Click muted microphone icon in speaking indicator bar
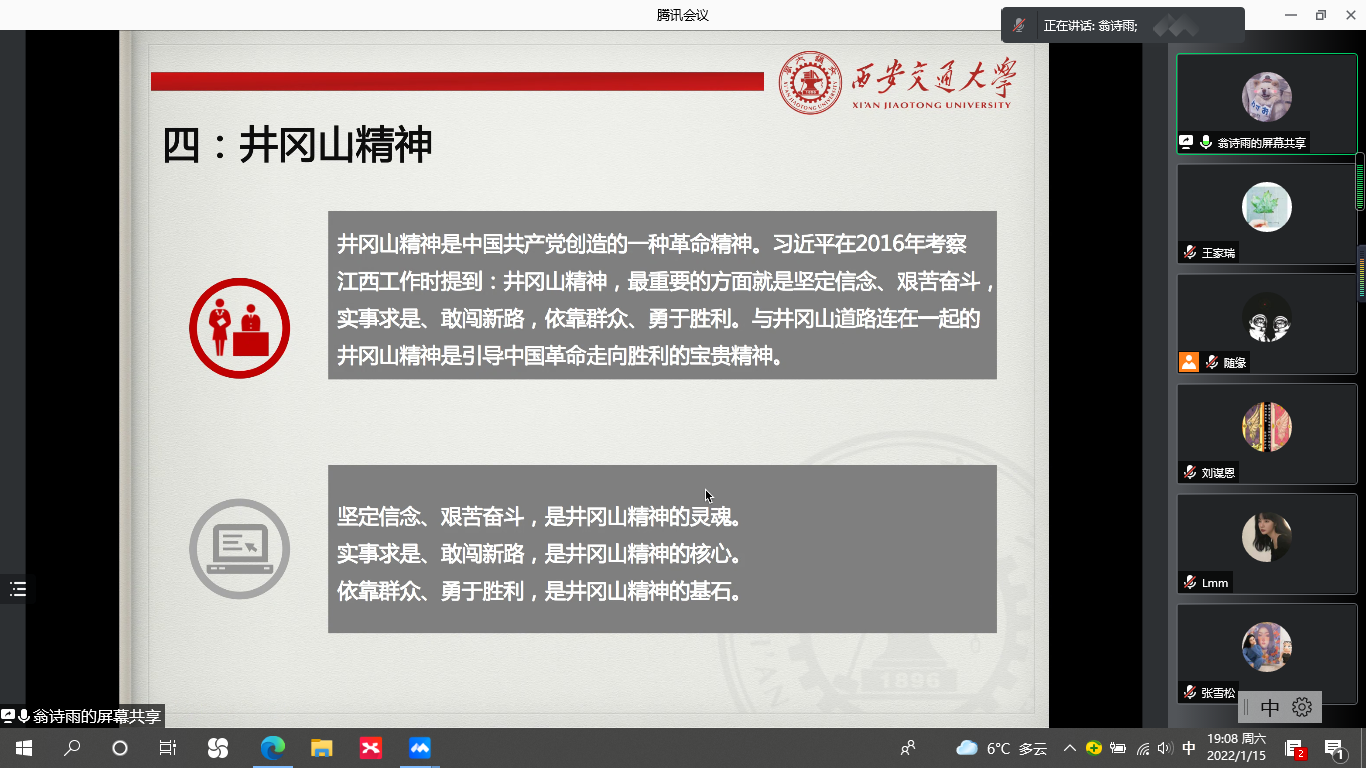The image size is (1366, 768). [x=1019, y=26]
